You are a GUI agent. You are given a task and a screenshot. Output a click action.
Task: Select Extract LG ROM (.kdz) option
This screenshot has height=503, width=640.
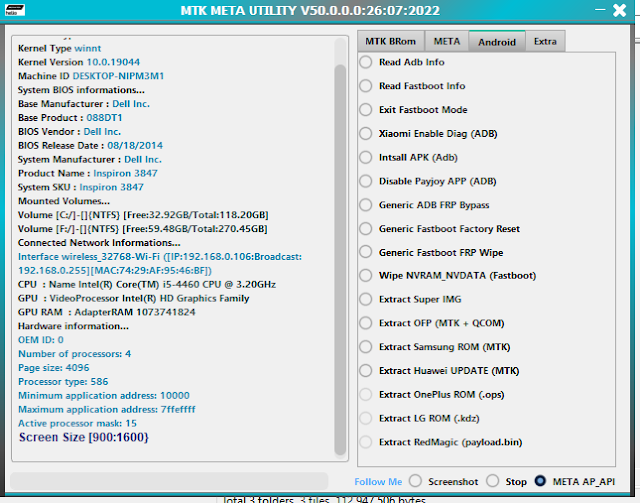(420, 418)
